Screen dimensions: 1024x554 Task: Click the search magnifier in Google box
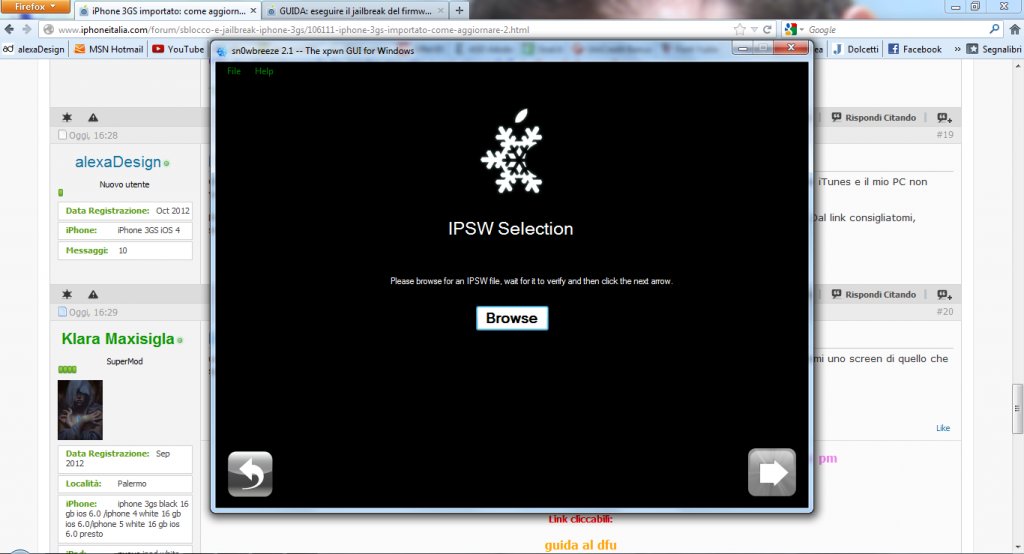995,30
